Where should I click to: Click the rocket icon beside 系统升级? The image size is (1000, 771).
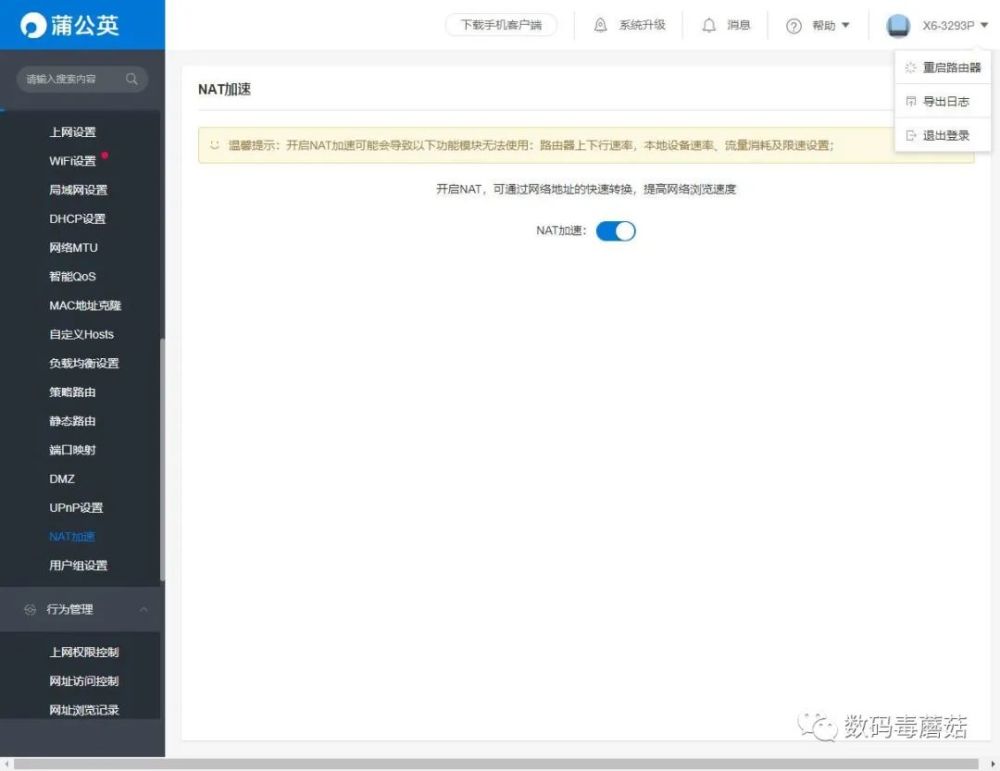[x=600, y=25]
